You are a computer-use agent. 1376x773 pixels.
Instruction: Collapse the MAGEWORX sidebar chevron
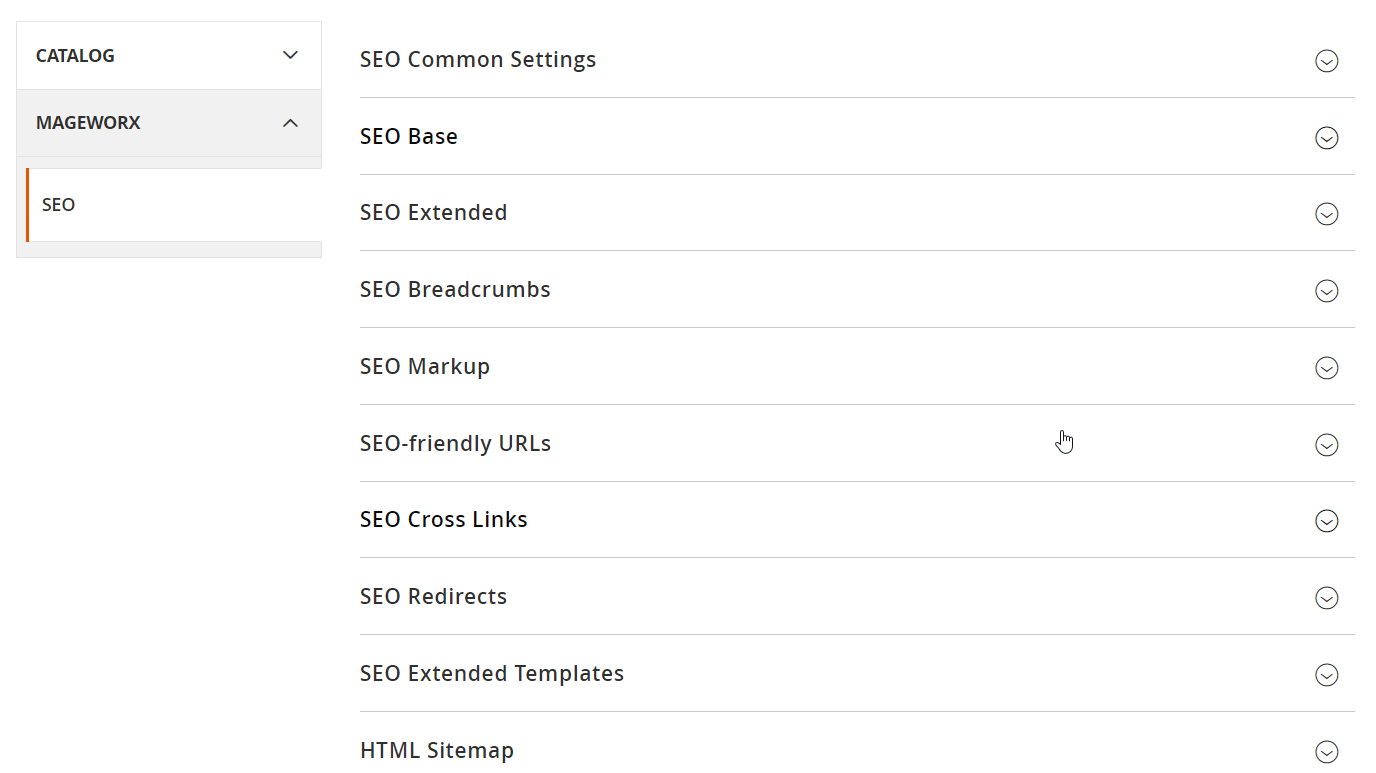pos(290,123)
